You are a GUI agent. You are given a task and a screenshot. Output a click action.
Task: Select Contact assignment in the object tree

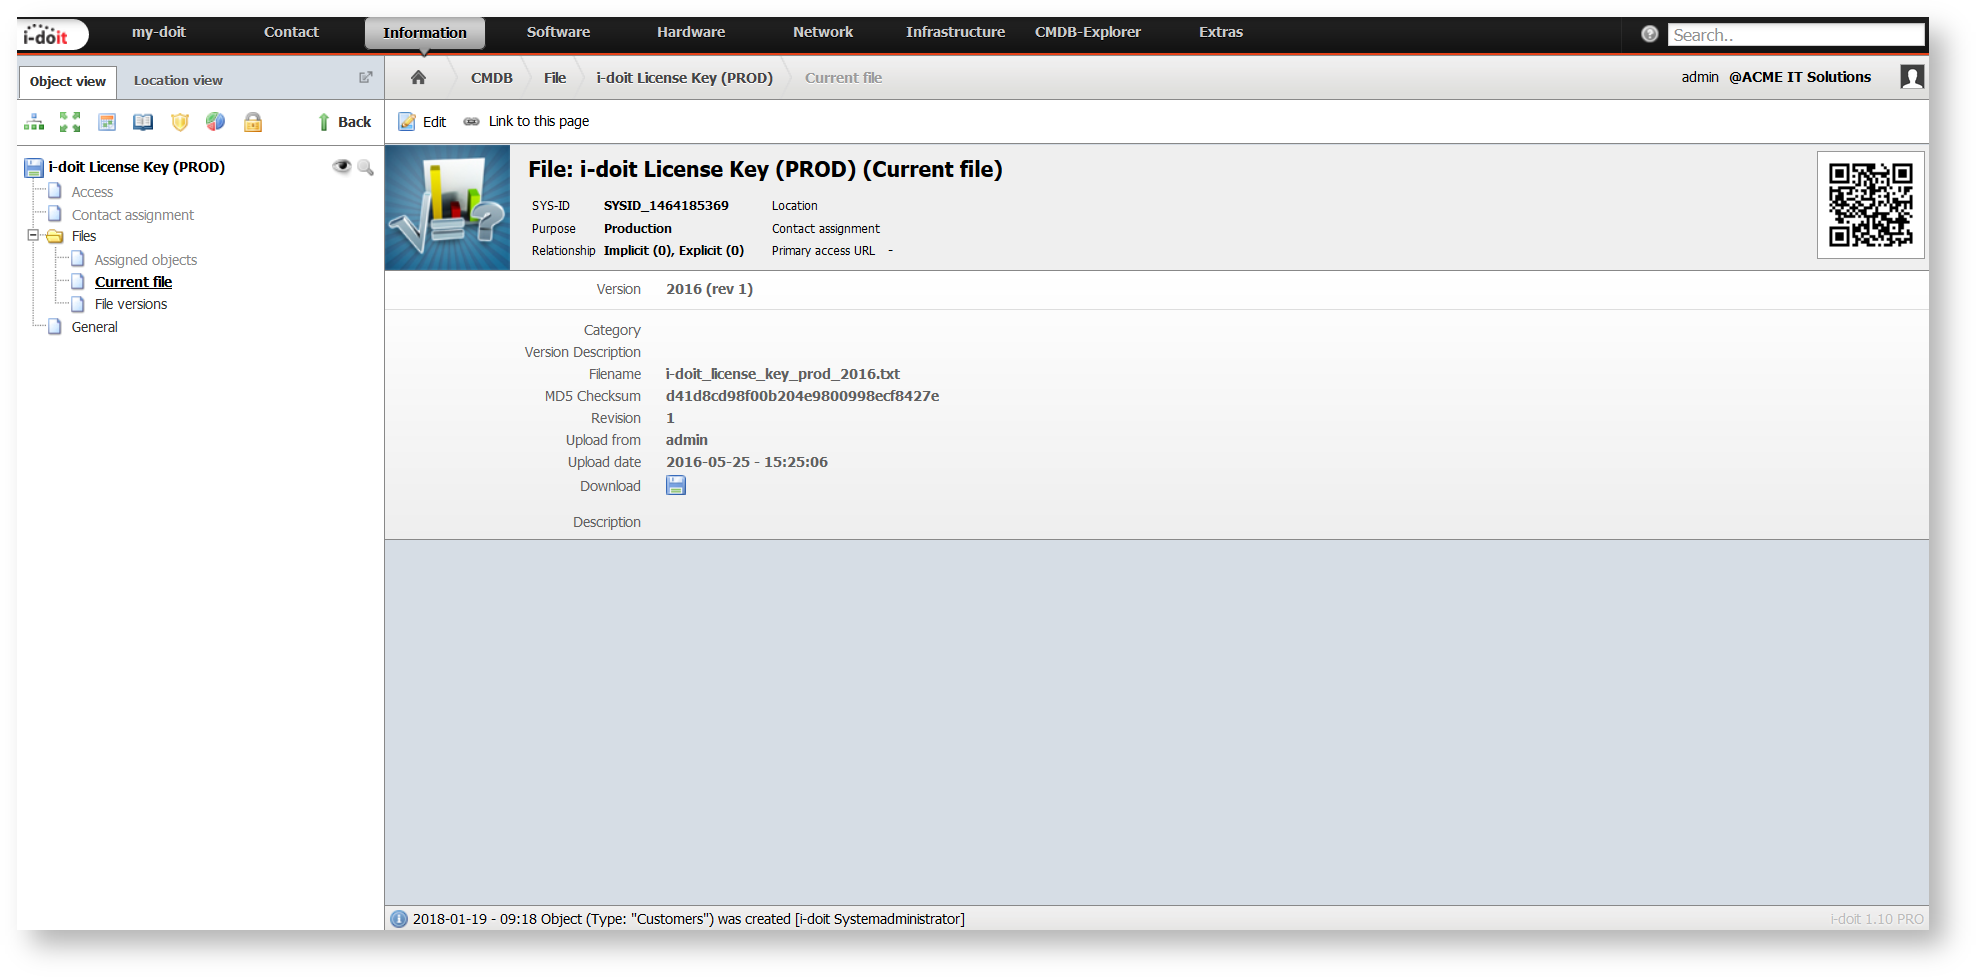(133, 215)
